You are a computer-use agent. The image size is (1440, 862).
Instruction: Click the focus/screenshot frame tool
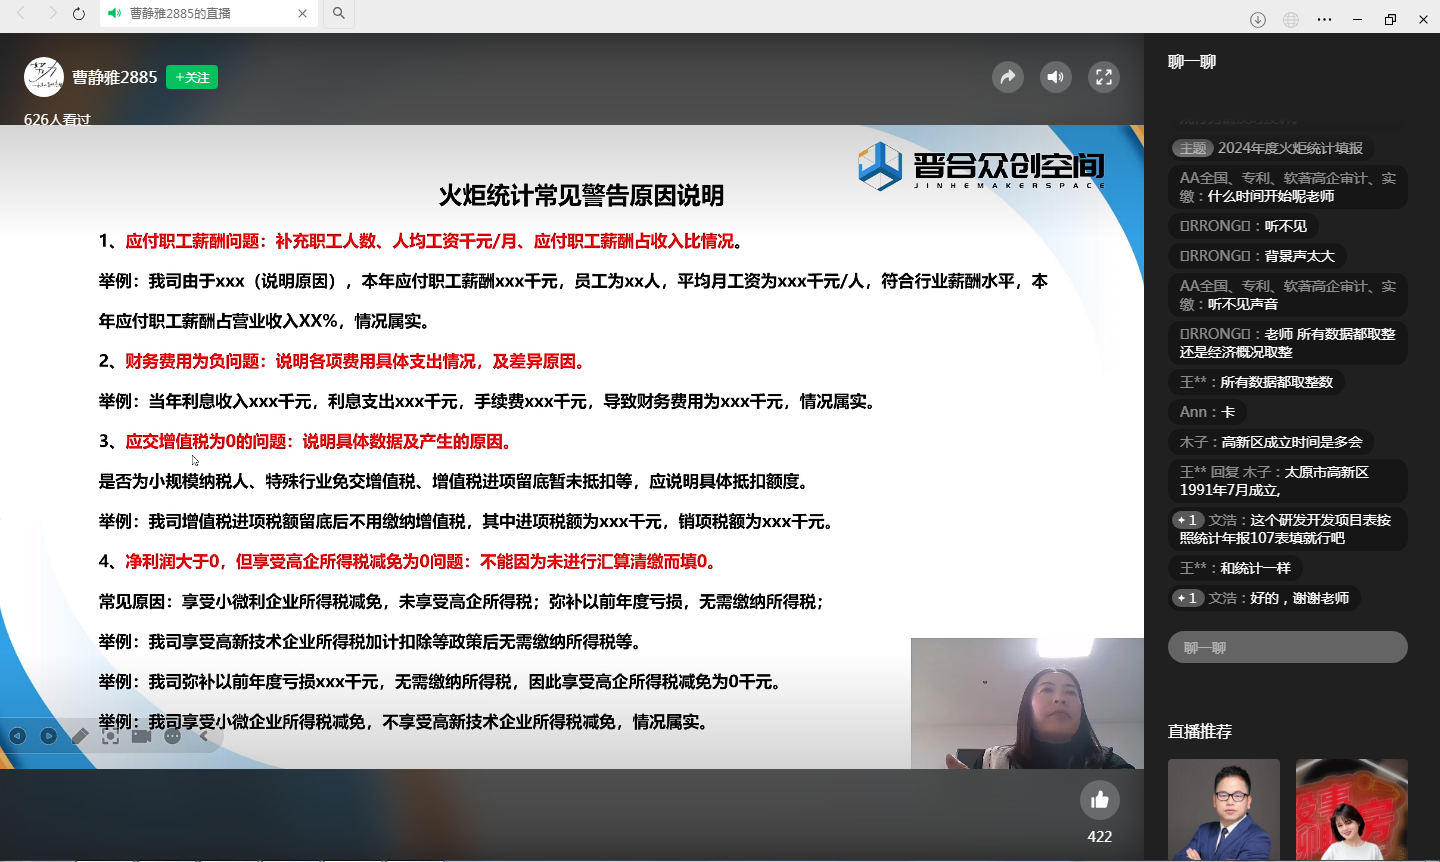[111, 736]
